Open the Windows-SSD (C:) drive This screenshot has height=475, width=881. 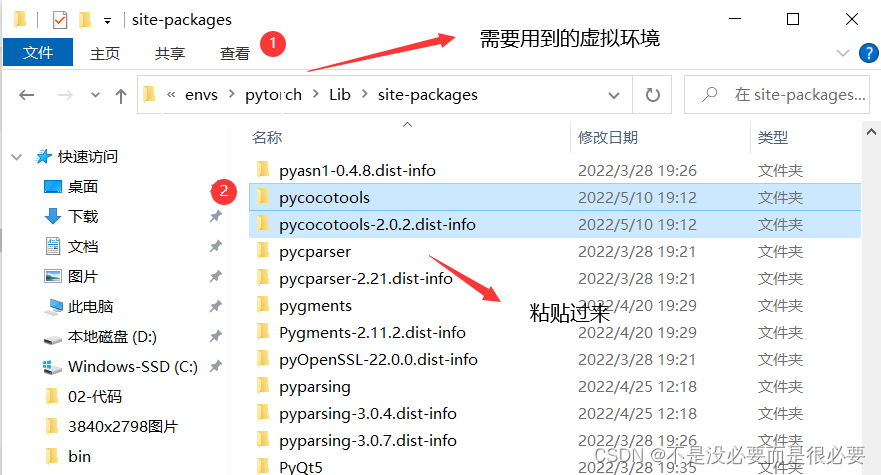(132, 367)
